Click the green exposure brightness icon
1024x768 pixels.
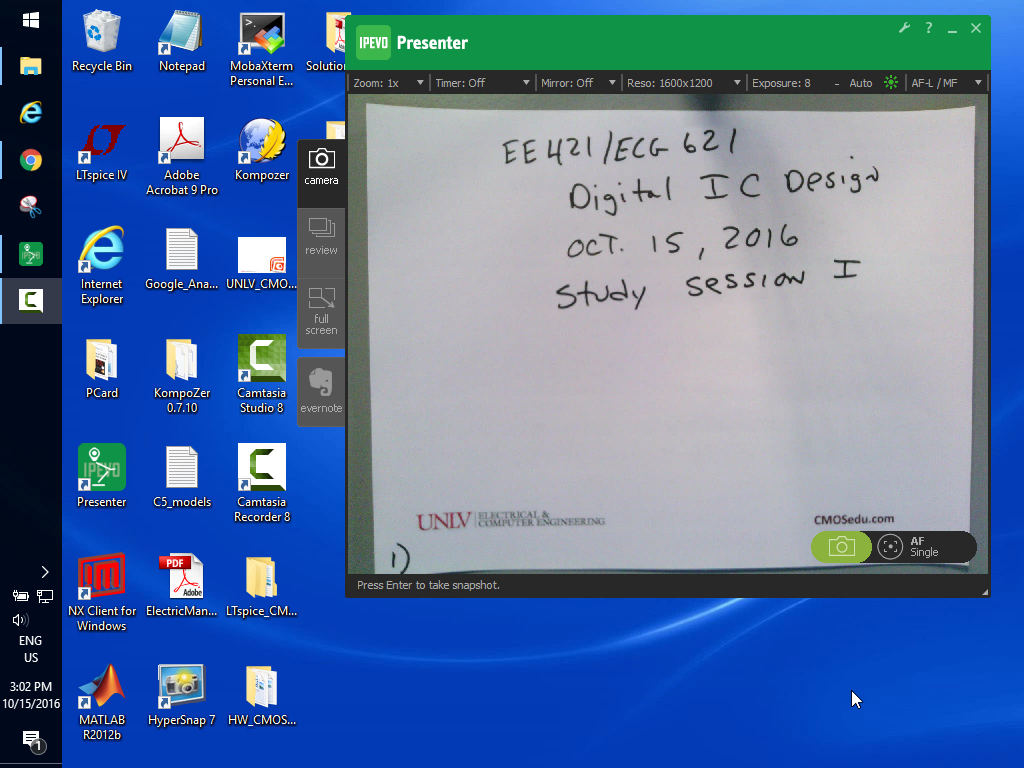click(891, 82)
